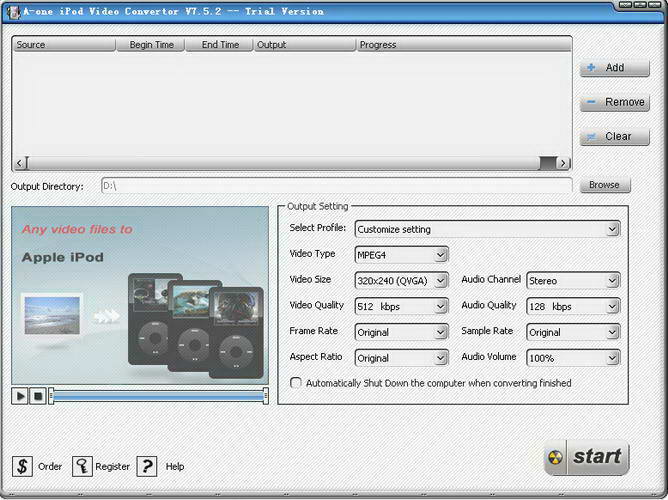Screen dimensions: 668x500
Task: Click the Apple iPod preview image
Action: pyautogui.click(x=140, y=296)
